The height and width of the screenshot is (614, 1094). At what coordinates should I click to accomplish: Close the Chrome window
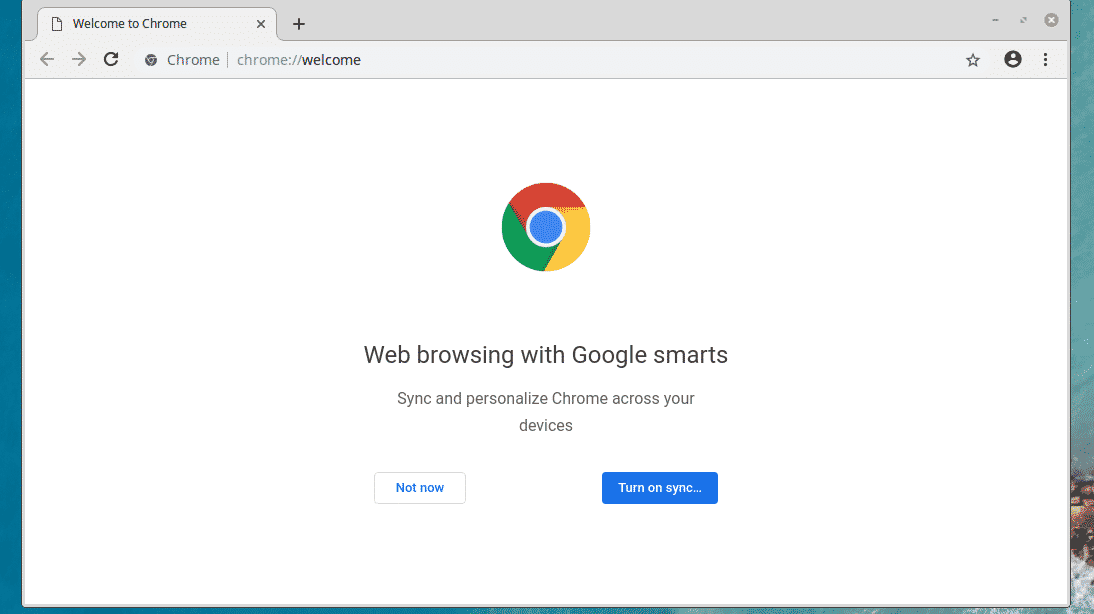click(1051, 20)
